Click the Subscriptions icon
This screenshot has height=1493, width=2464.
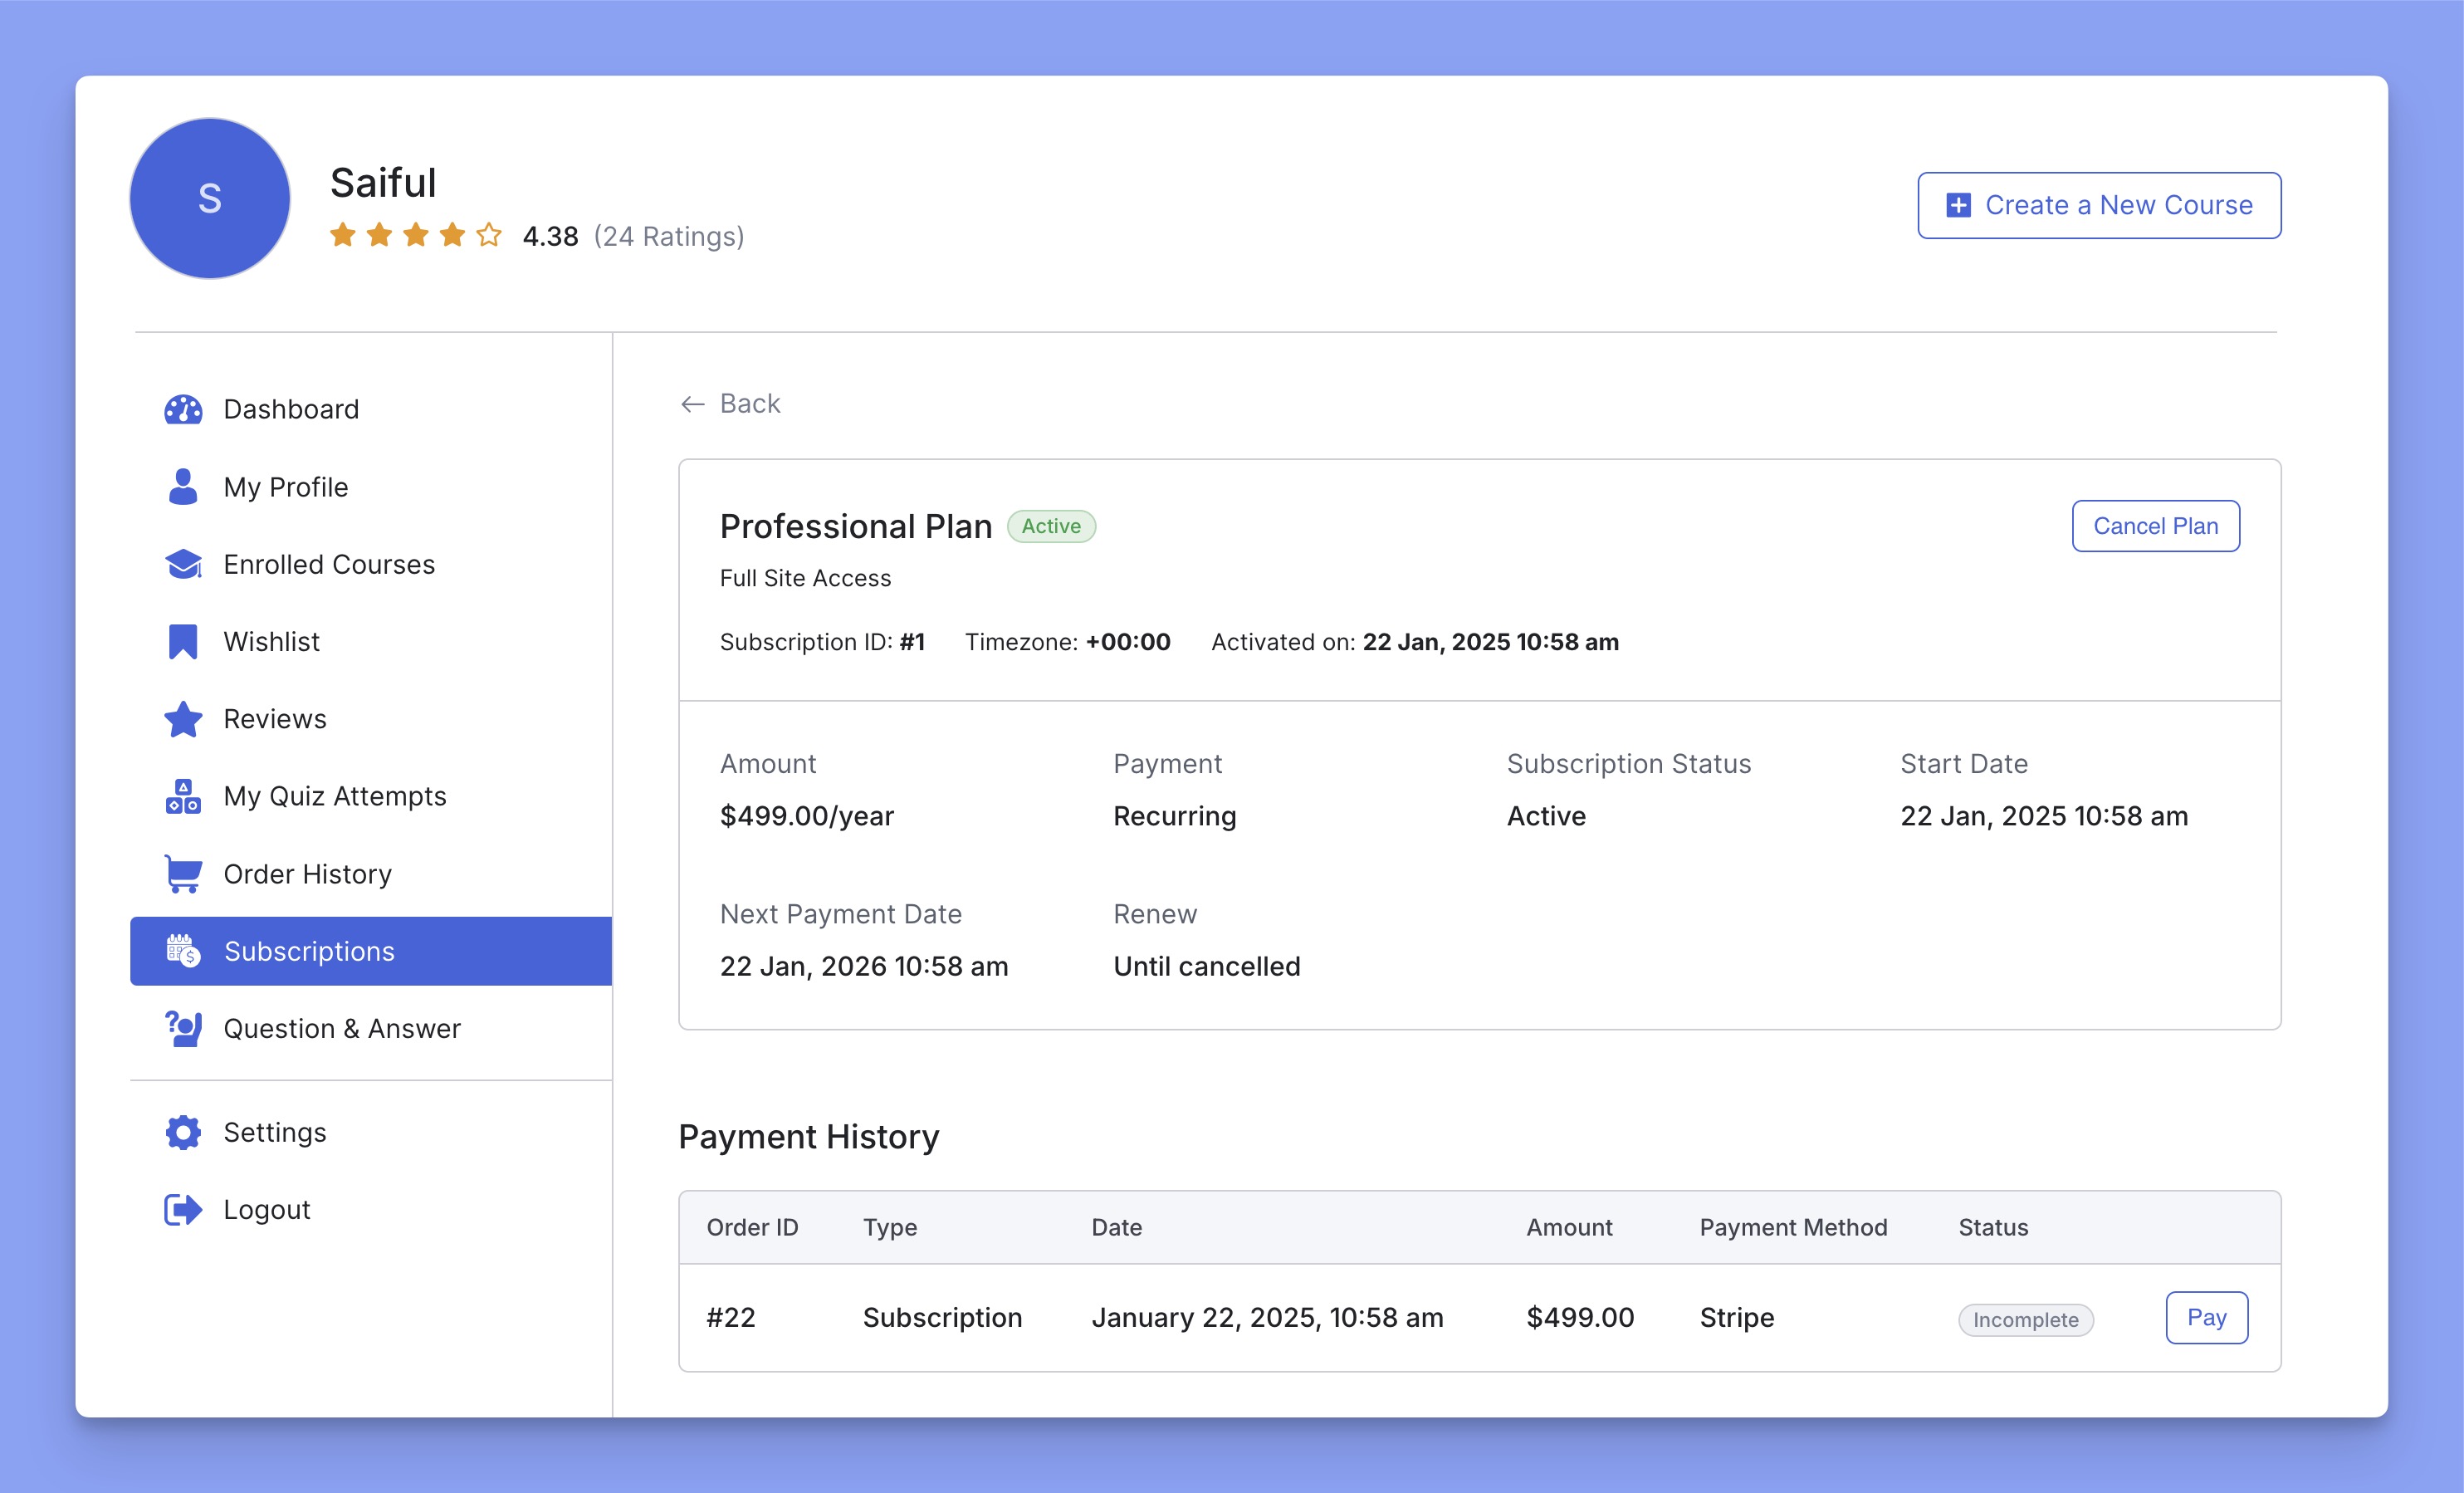point(181,951)
